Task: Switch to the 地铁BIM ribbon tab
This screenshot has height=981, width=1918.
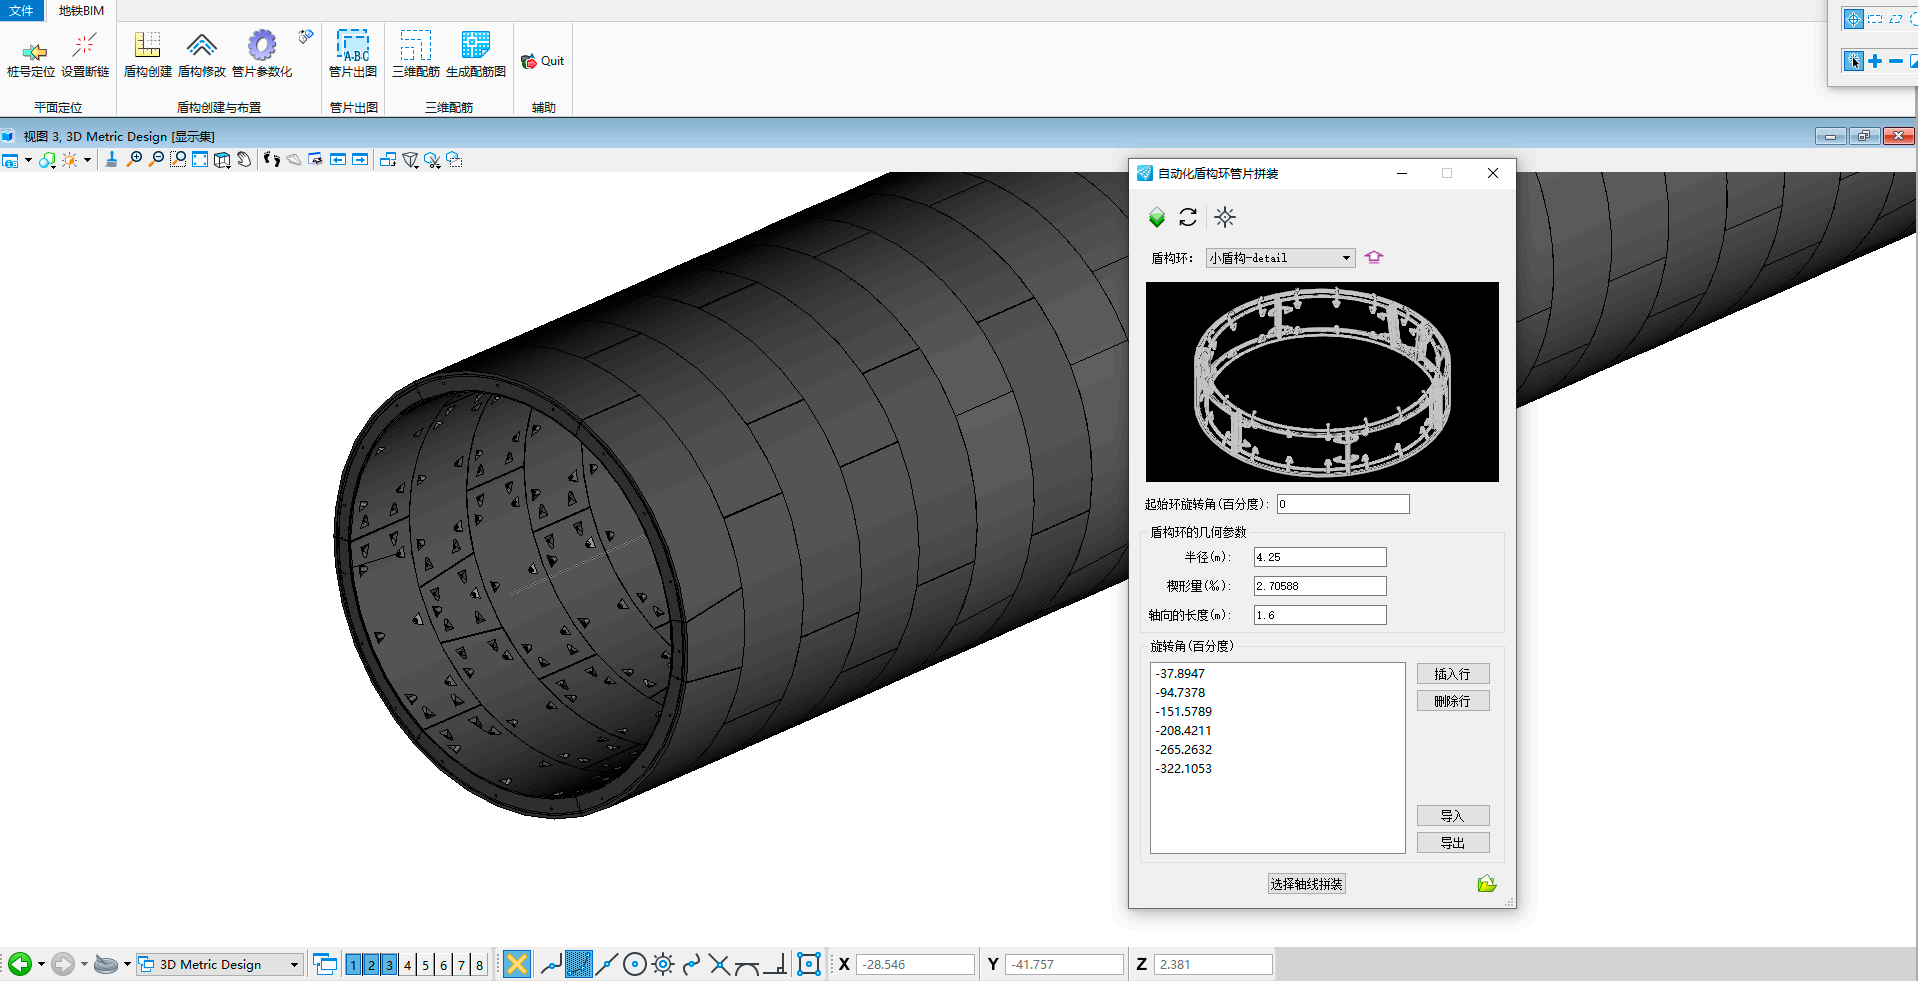Action: (x=81, y=11)
